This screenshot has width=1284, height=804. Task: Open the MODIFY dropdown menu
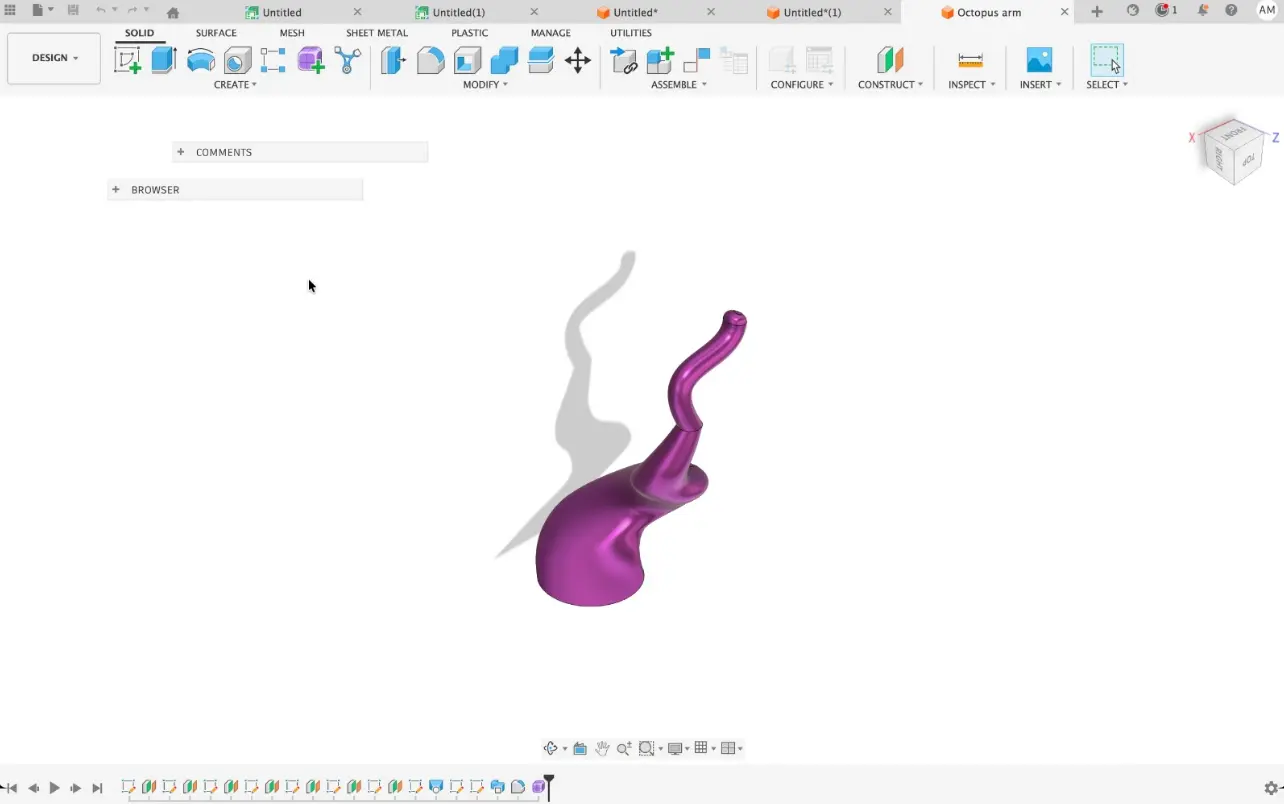click(x=485, y=84)
